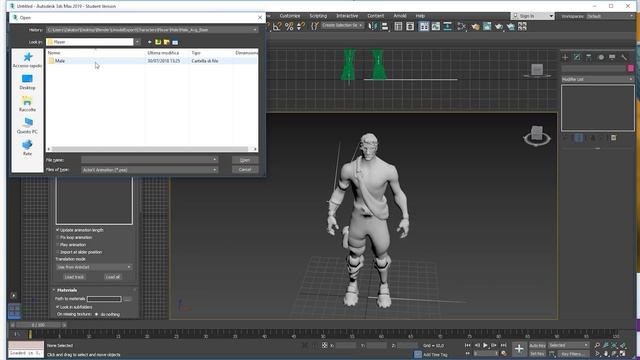Image resolution: width=640 pixels, height=360 pixels.
Task: Click the Spinner Snap toggle icon
Action: point(301,27)
